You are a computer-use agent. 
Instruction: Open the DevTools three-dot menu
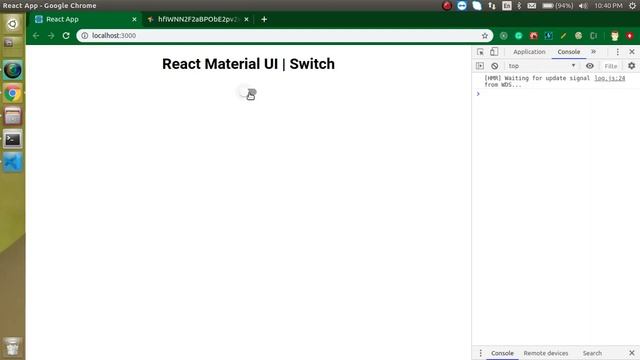point(618,52)
